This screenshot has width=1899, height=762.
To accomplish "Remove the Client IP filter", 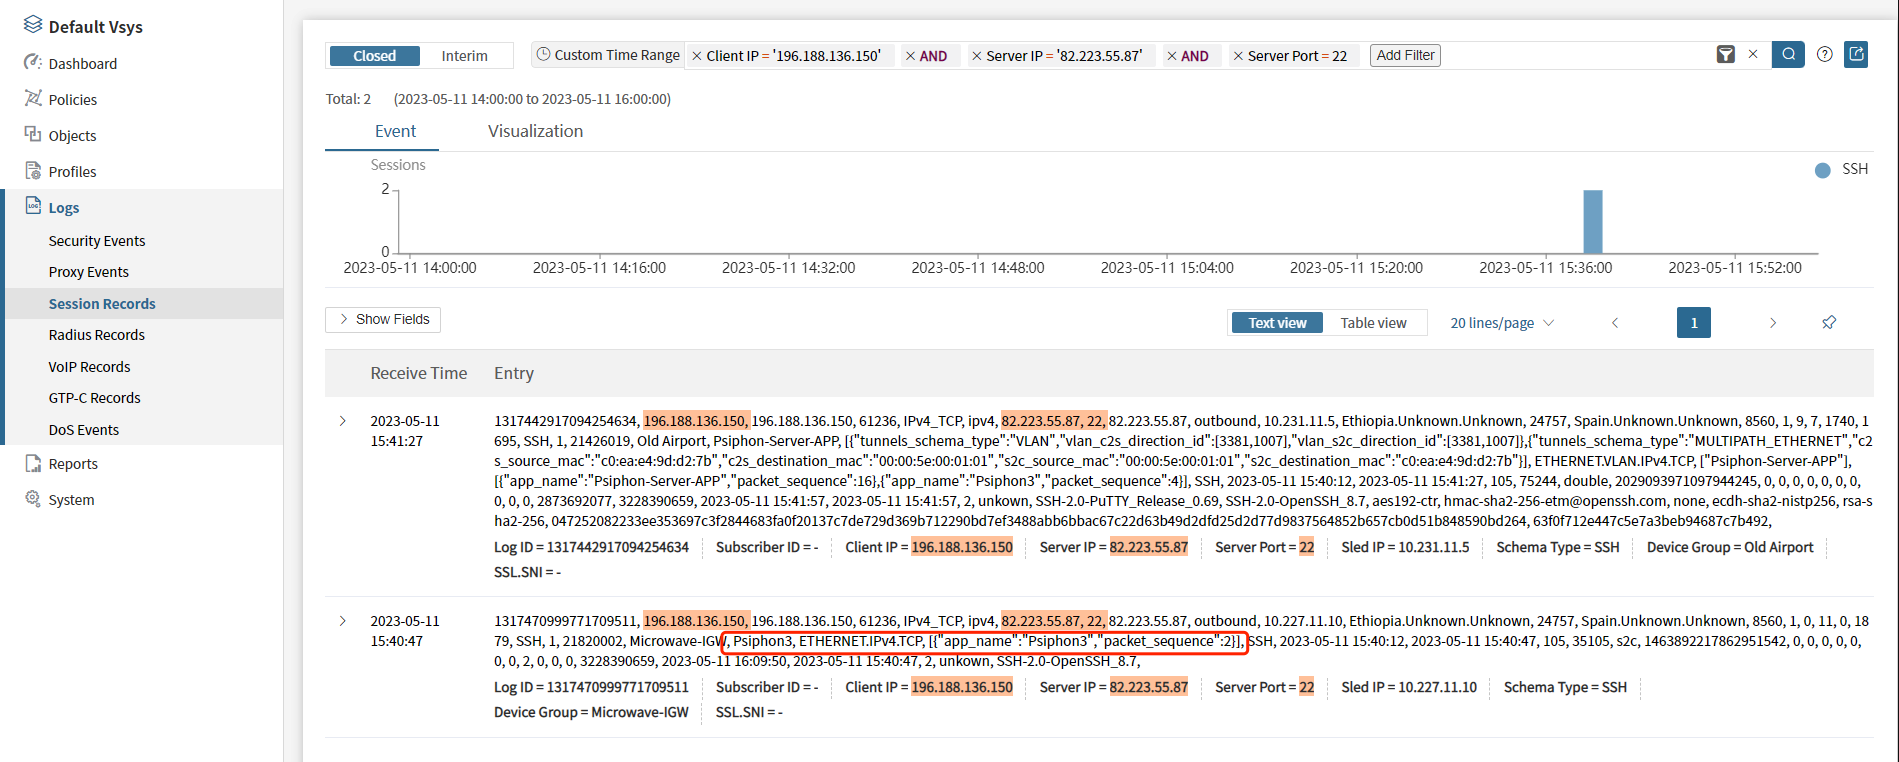I will [697, 56].
